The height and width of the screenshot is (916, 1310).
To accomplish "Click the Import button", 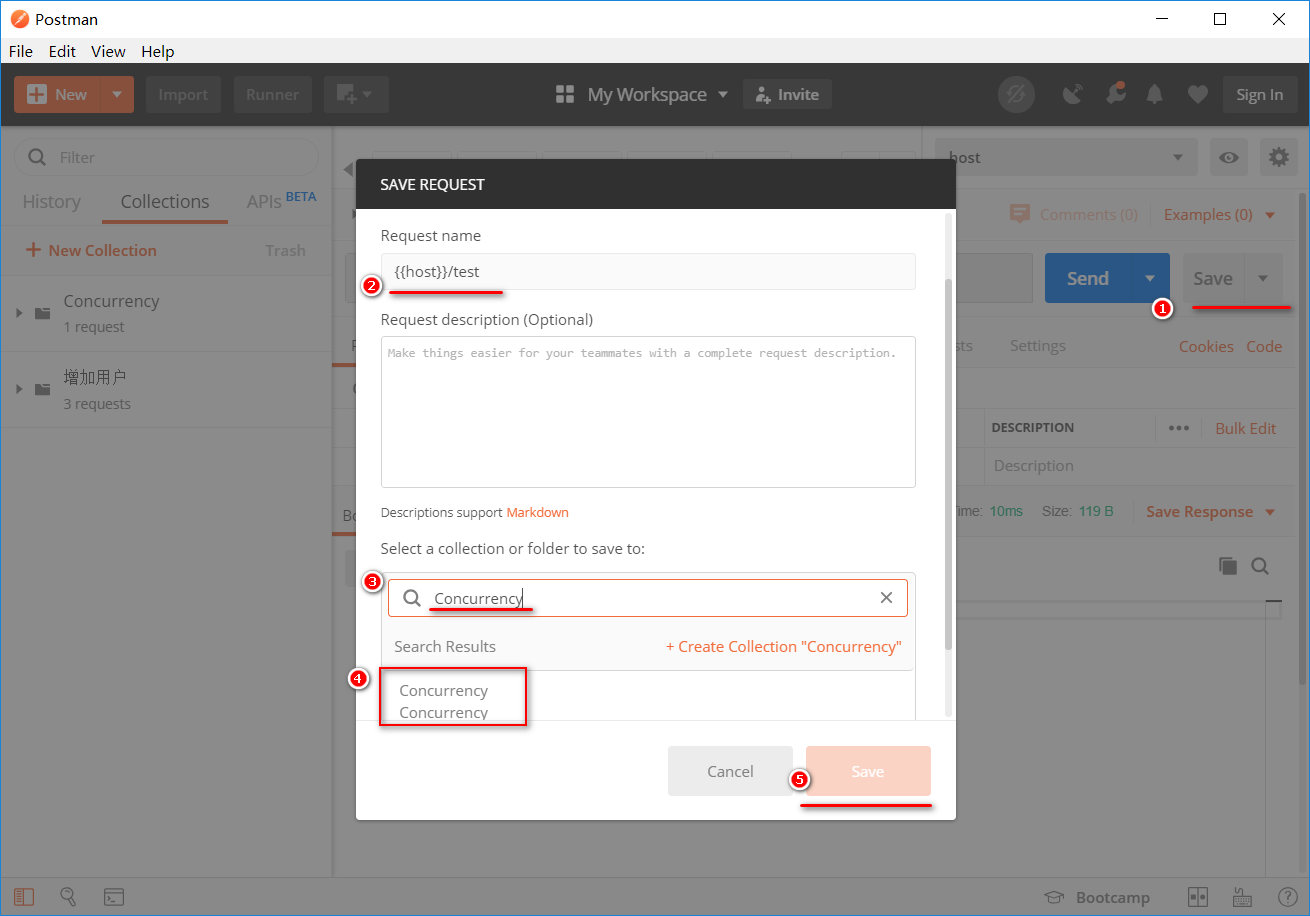I will 183,94.
